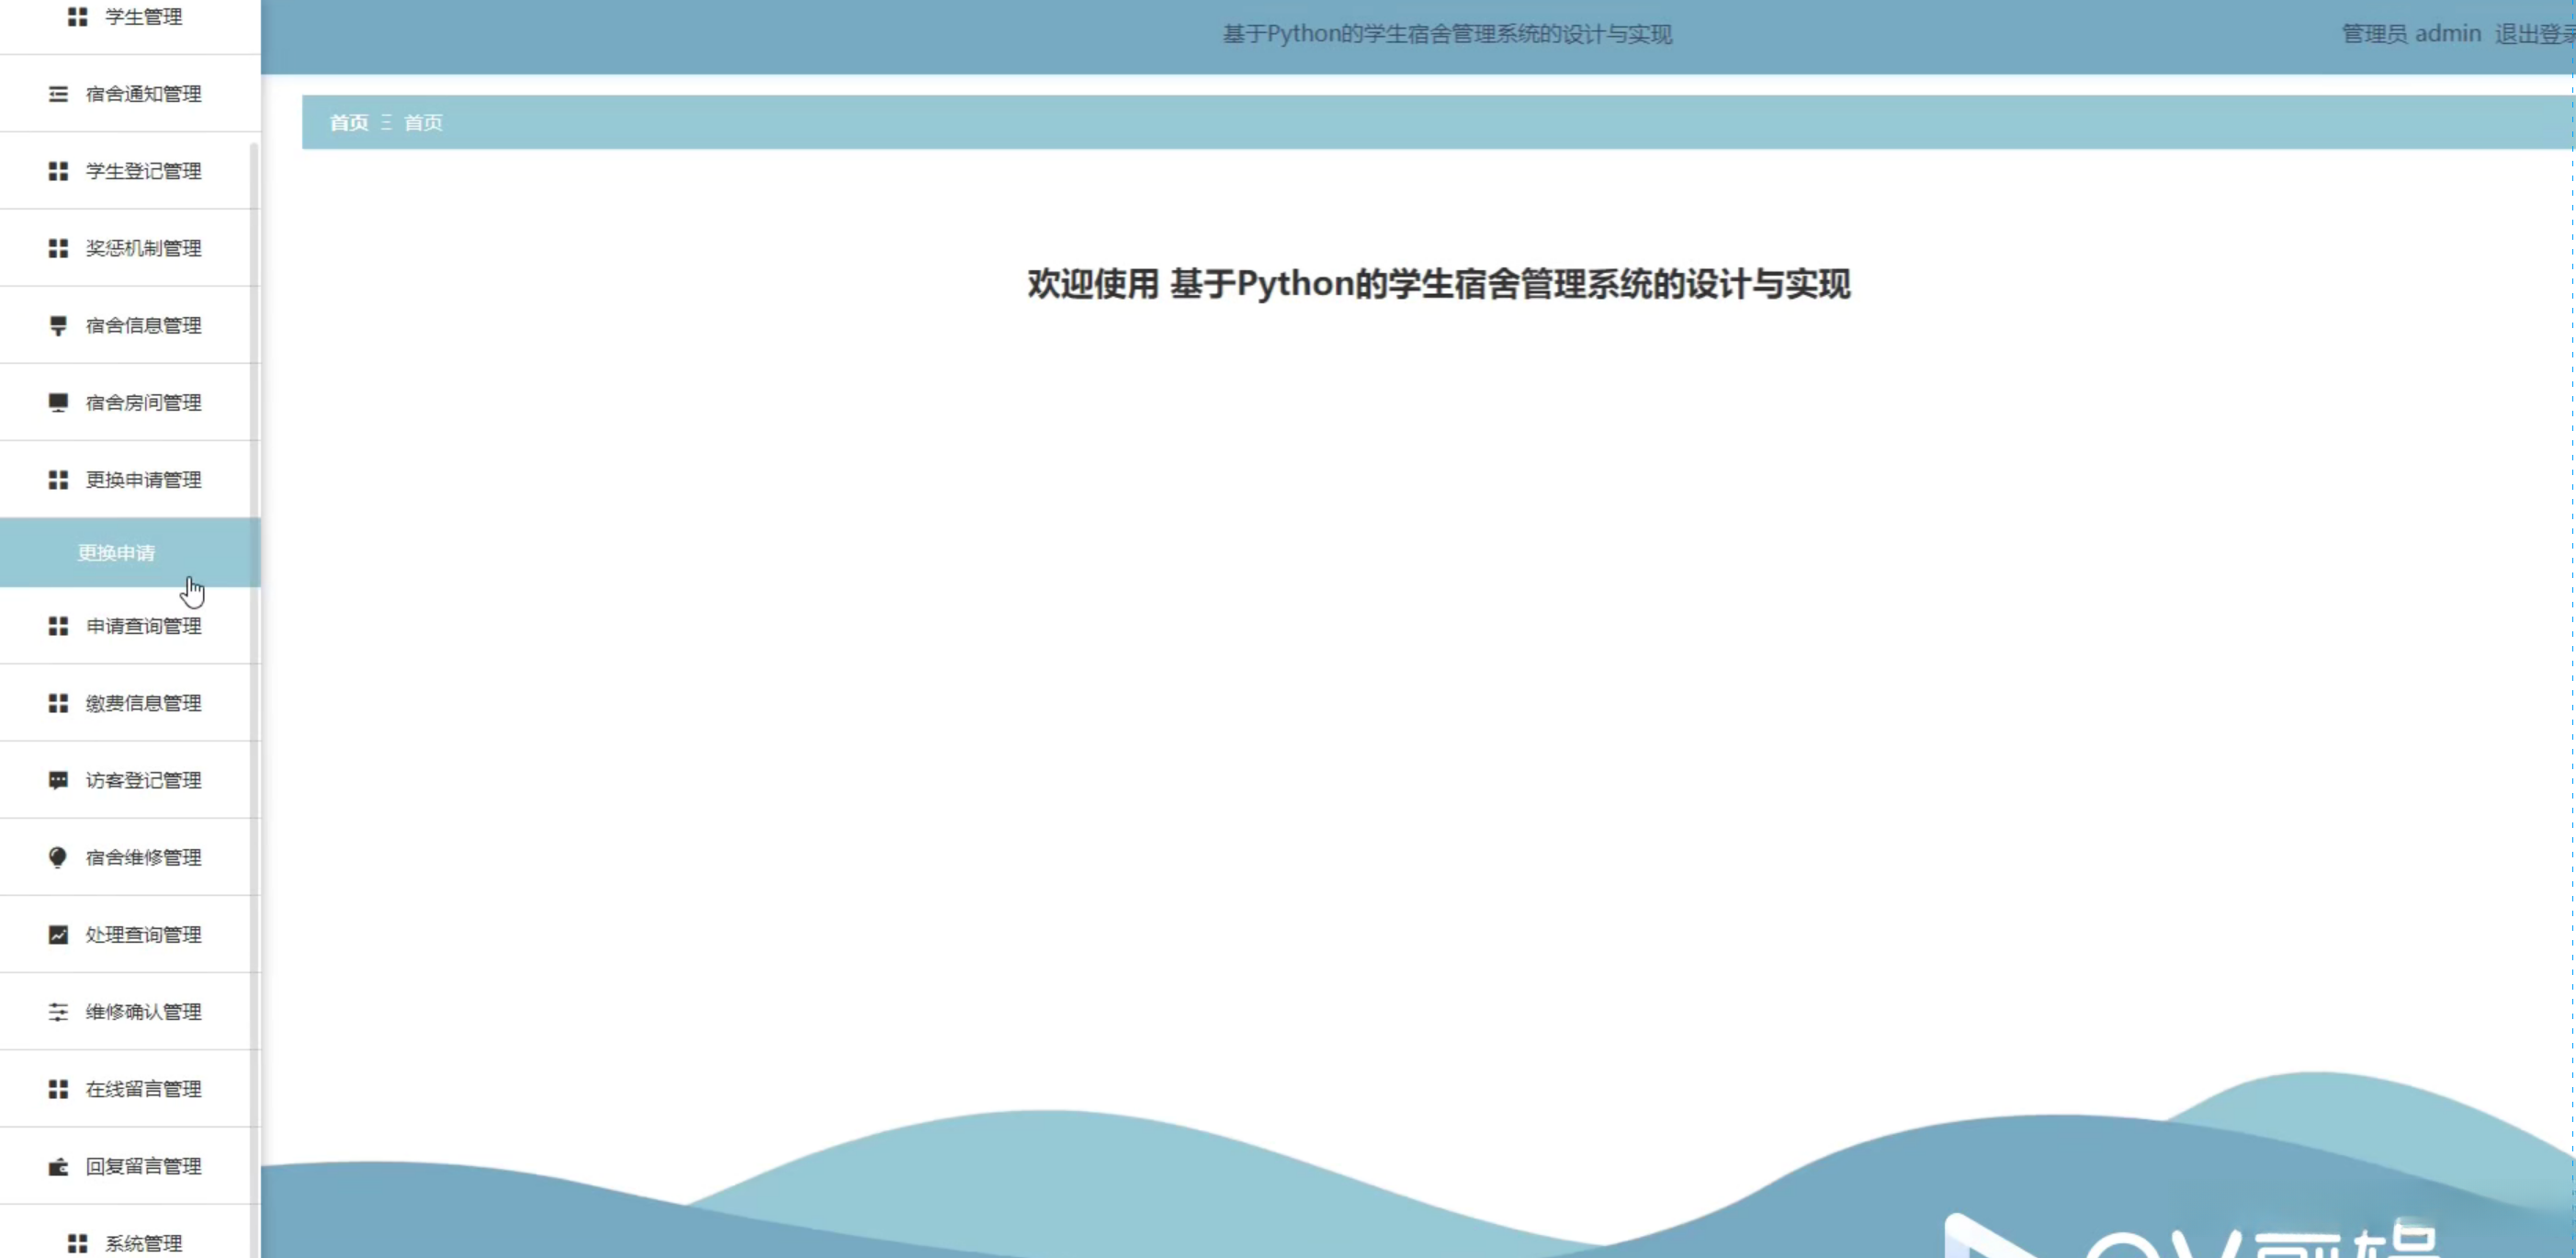Screen dimensions: 2576x1258
Task: Click the list icon beside 宿舍通知管理
Action: 58,94
